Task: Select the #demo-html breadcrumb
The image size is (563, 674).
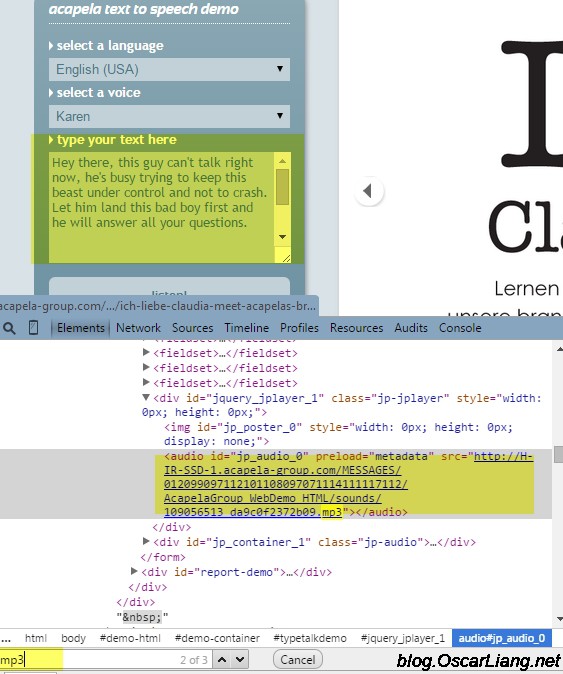Action: pos(130,638)
